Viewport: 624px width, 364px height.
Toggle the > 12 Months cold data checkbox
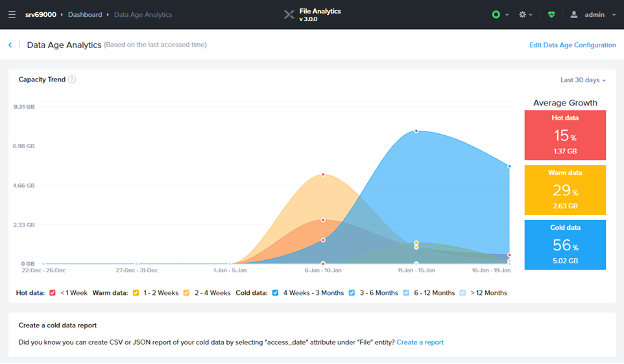click(x=462, y=293)
